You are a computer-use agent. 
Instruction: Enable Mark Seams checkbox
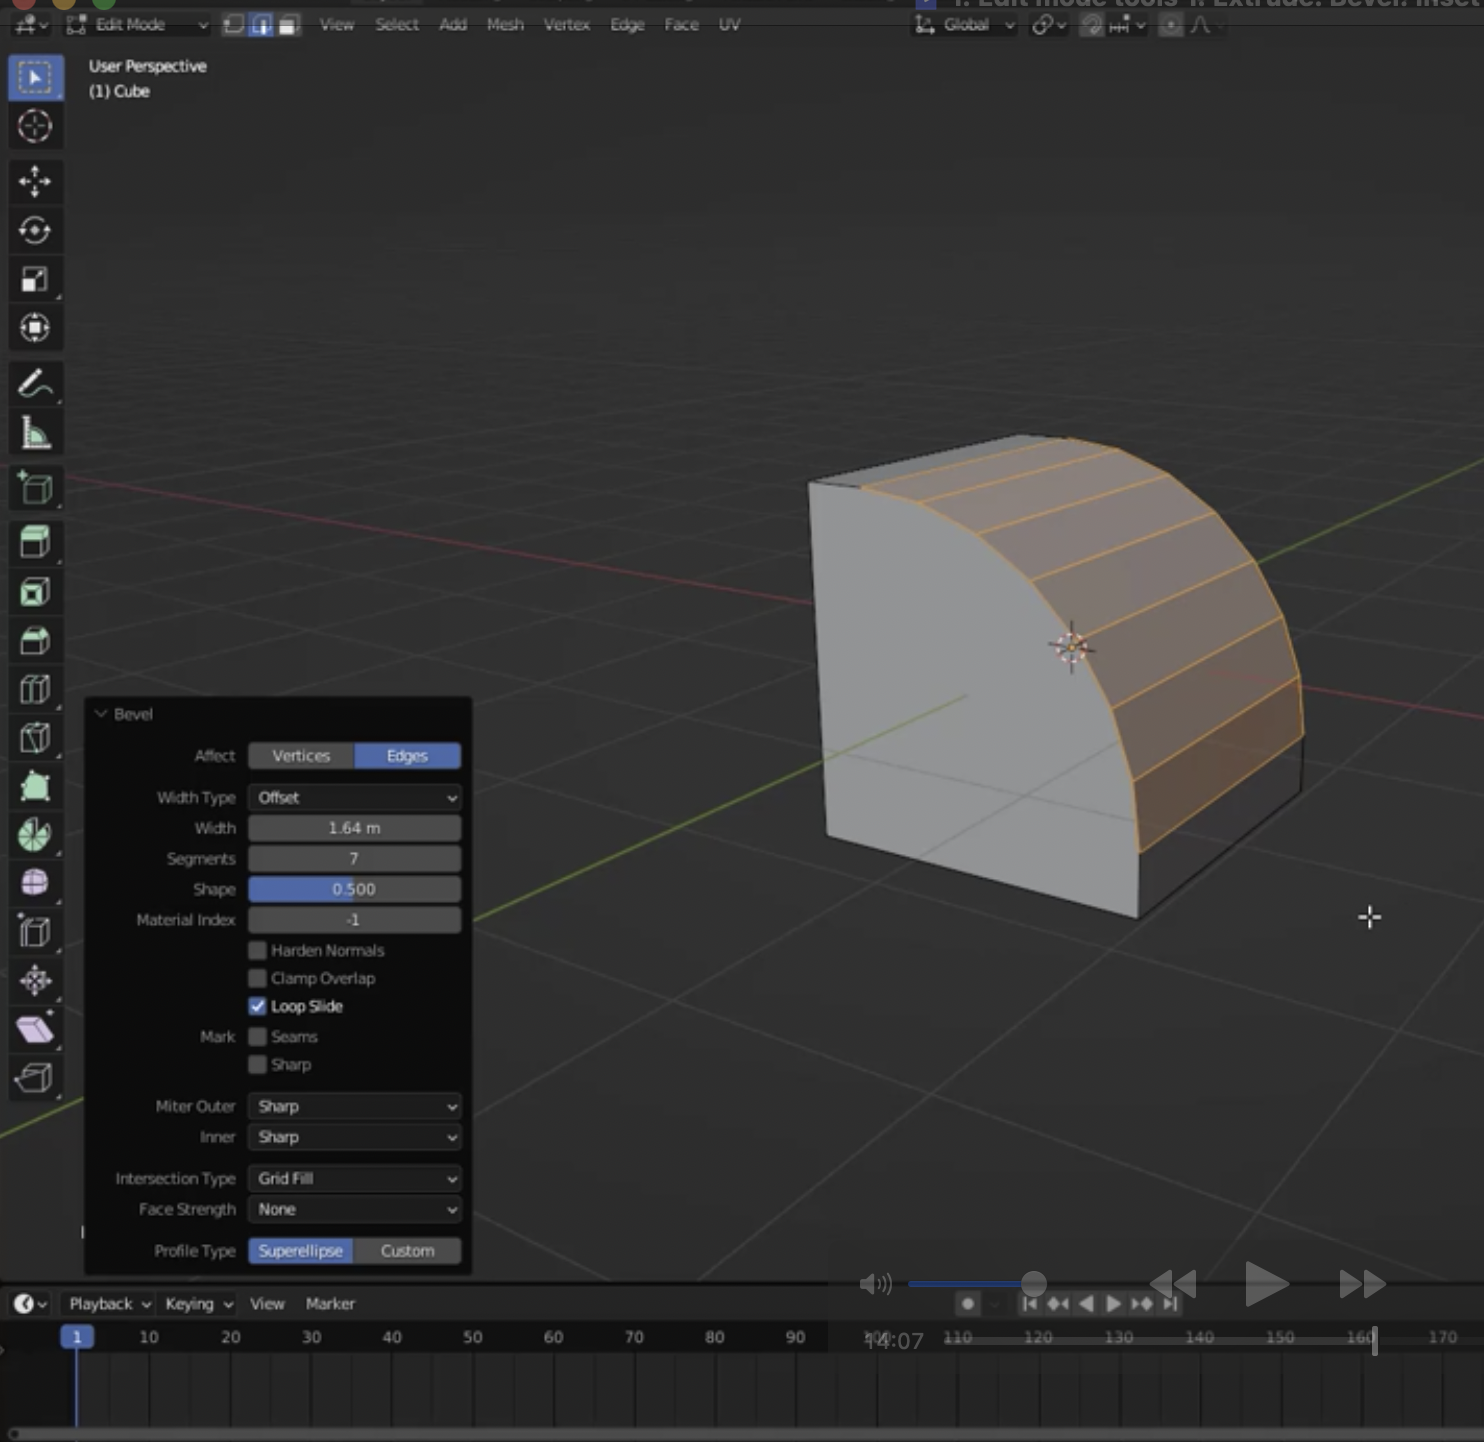point(258,1037)
